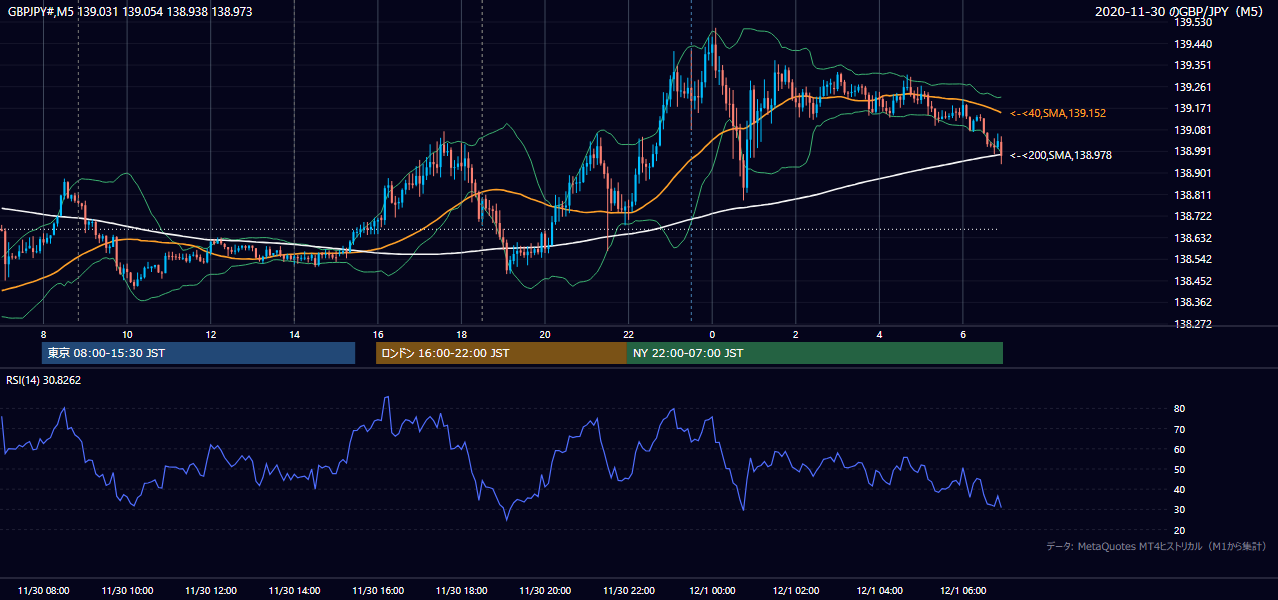Click the bottom date label 11/30 12:00
The width and height of the screenshot is (1278, 600).
coord(211,591)
